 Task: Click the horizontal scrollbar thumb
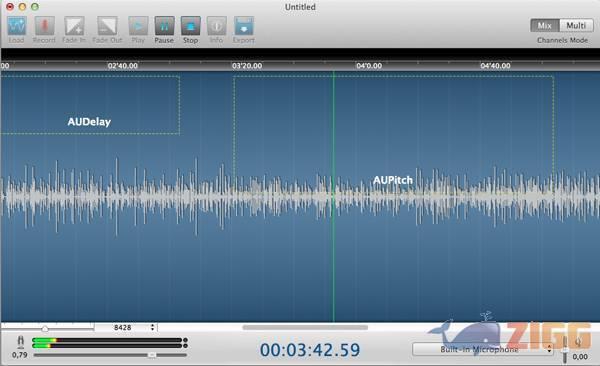[x=305, y=328]
